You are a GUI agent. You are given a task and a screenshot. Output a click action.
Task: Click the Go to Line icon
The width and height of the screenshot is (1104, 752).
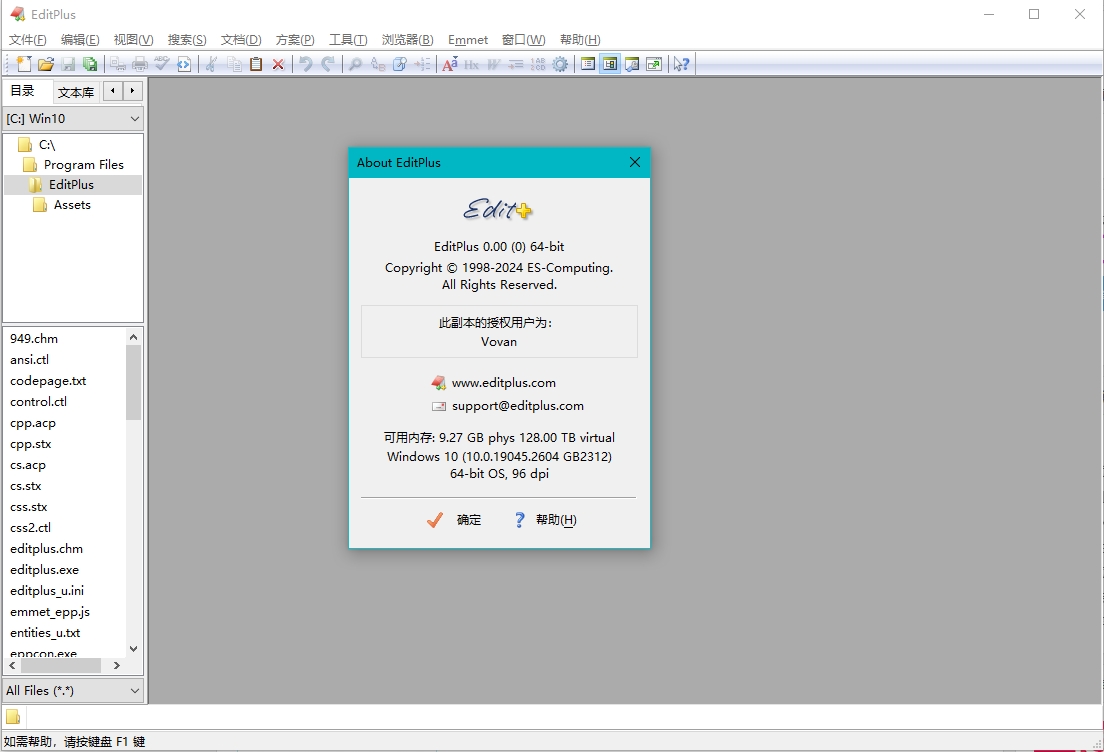point(422,64)
